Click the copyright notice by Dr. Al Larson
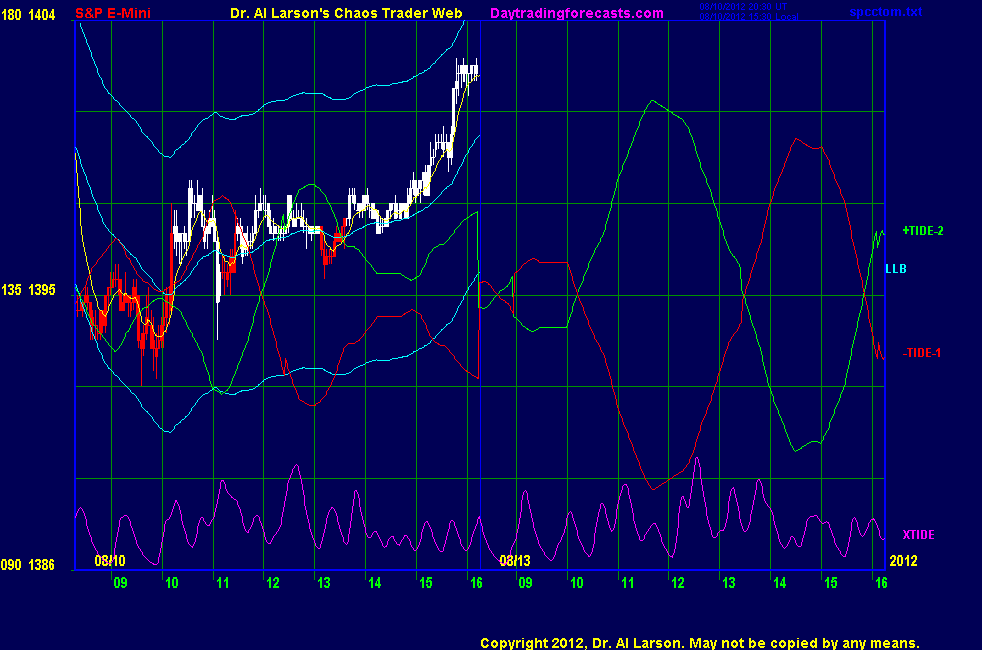The image size is (982, 650). 700,643
